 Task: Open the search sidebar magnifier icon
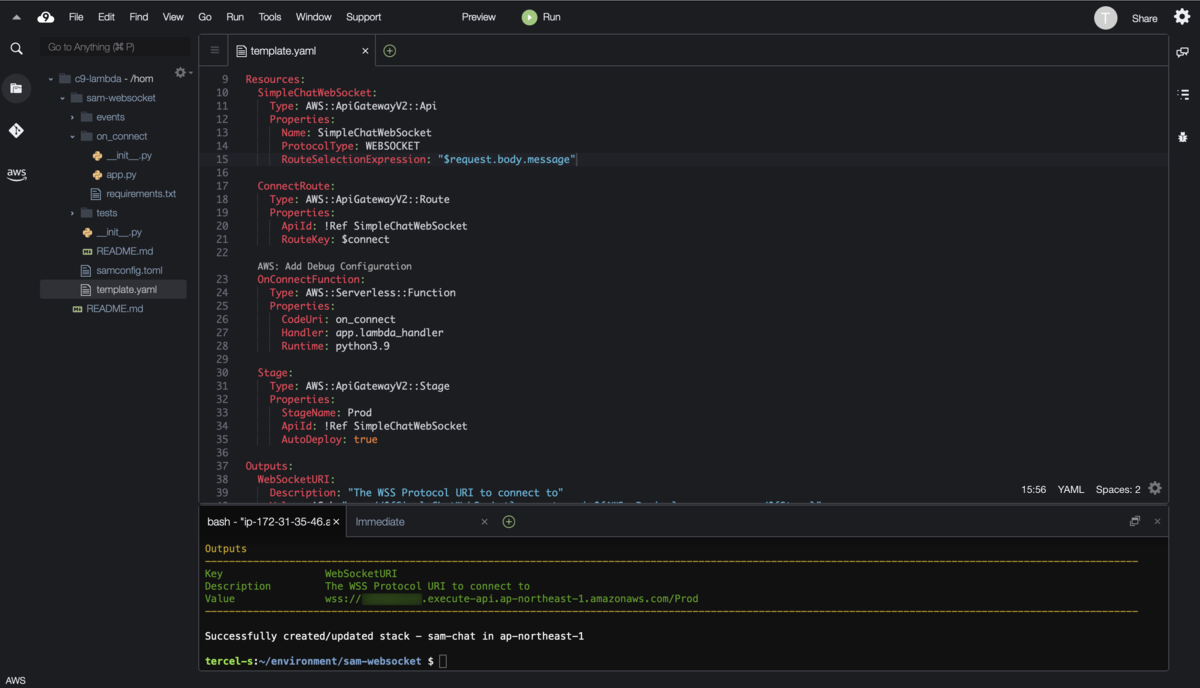(x=16, y=48)
